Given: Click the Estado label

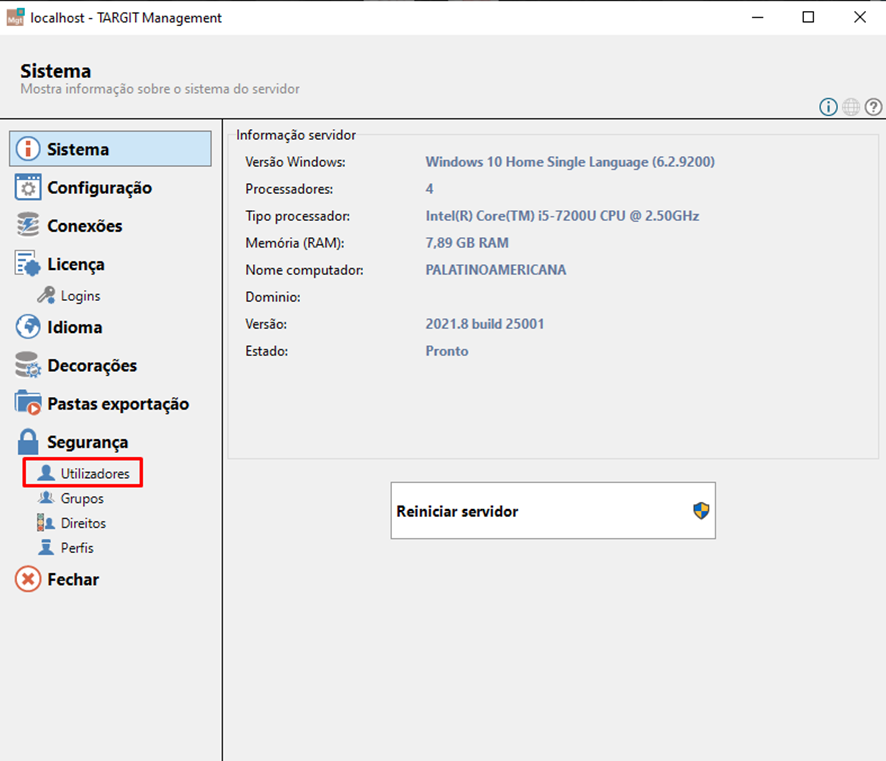Looking at the screenshot, I should click(x=267, y=351).
